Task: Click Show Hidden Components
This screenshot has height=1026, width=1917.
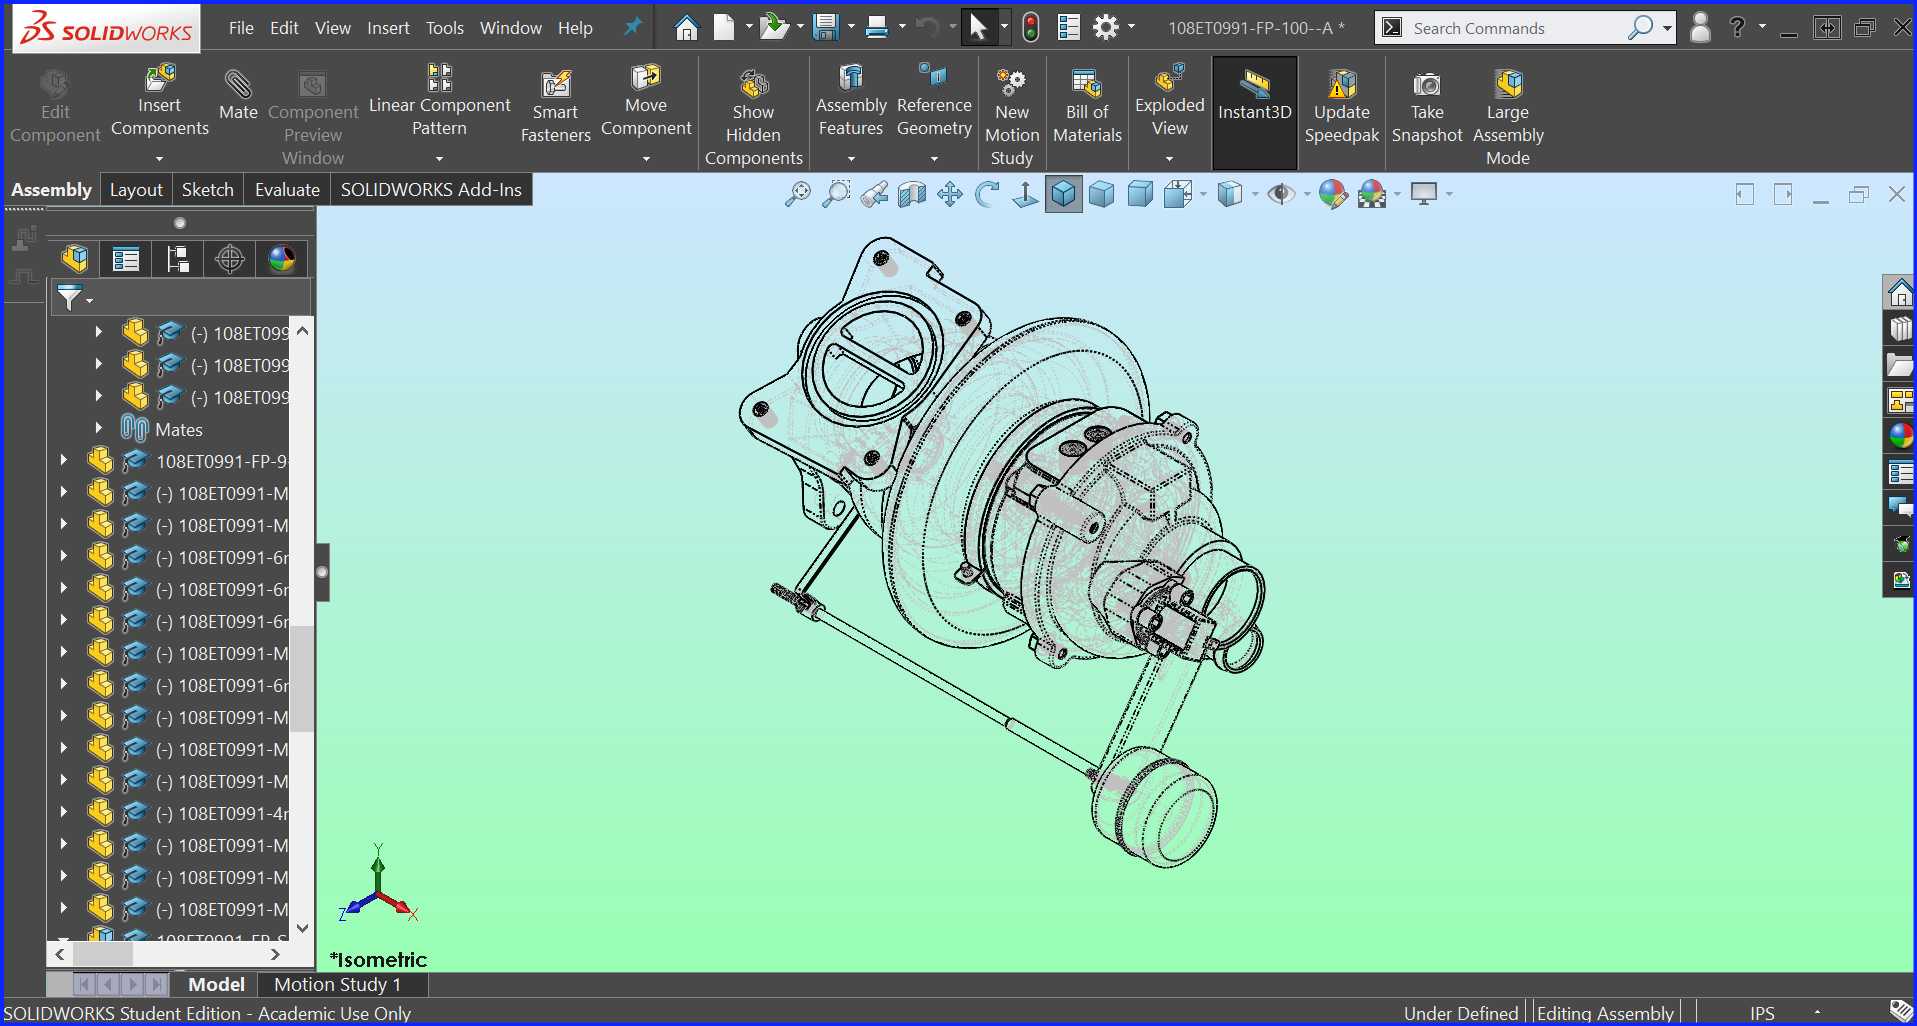Action: 753,116
